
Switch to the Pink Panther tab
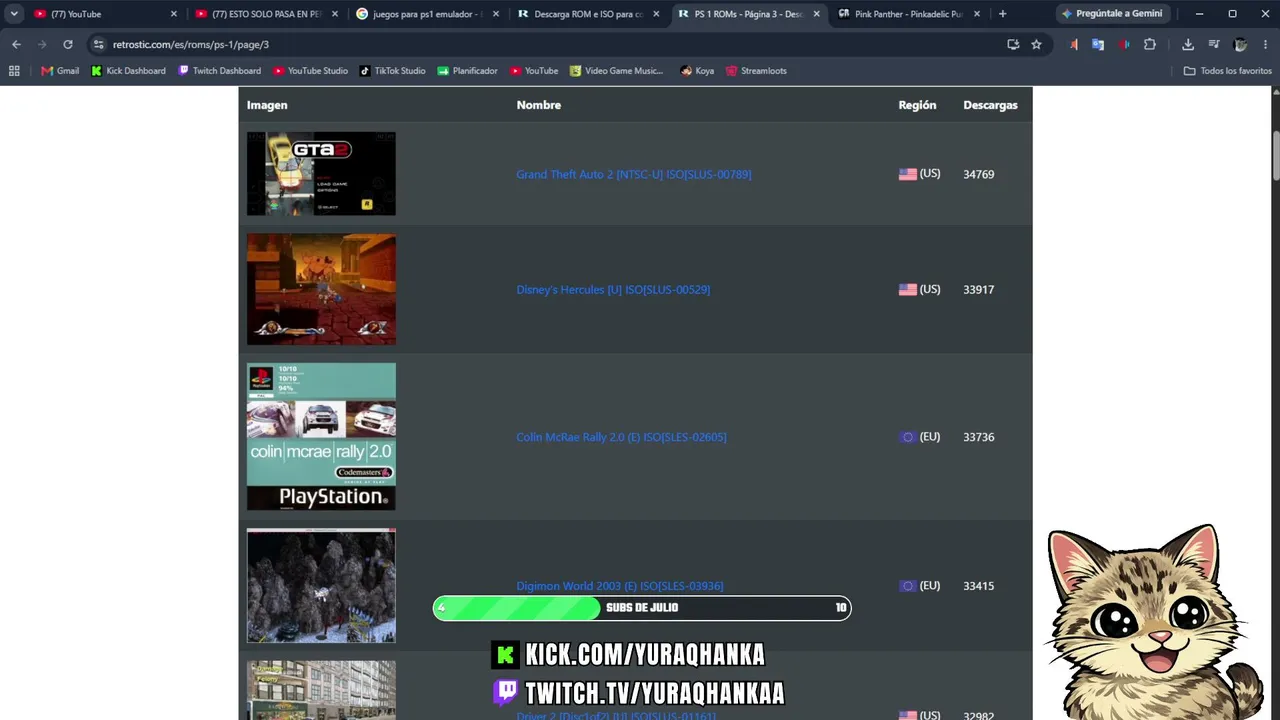(x=910, y=14)
